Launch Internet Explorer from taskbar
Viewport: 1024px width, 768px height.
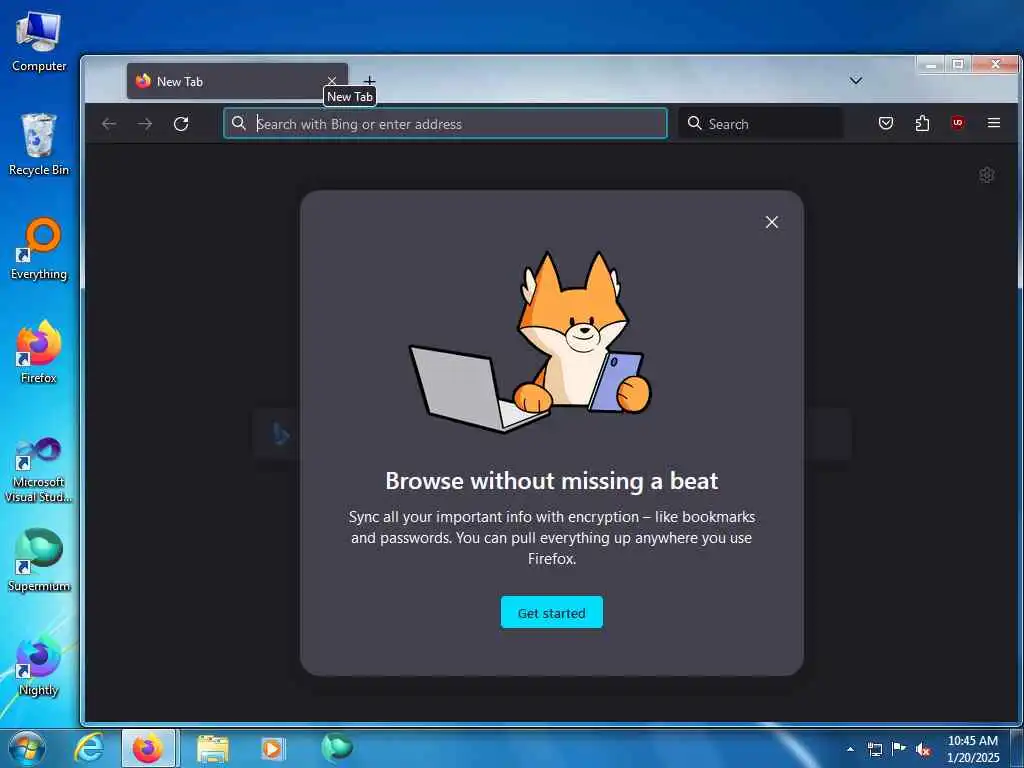[x=88, y=748]
